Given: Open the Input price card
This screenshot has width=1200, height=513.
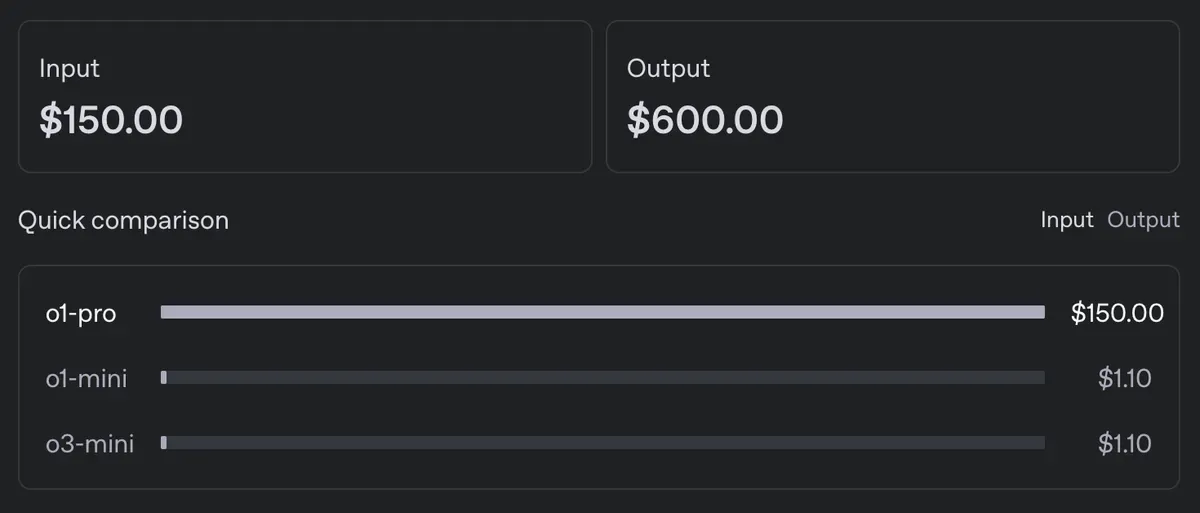Looking at the screenshot, I should (305, 96).
